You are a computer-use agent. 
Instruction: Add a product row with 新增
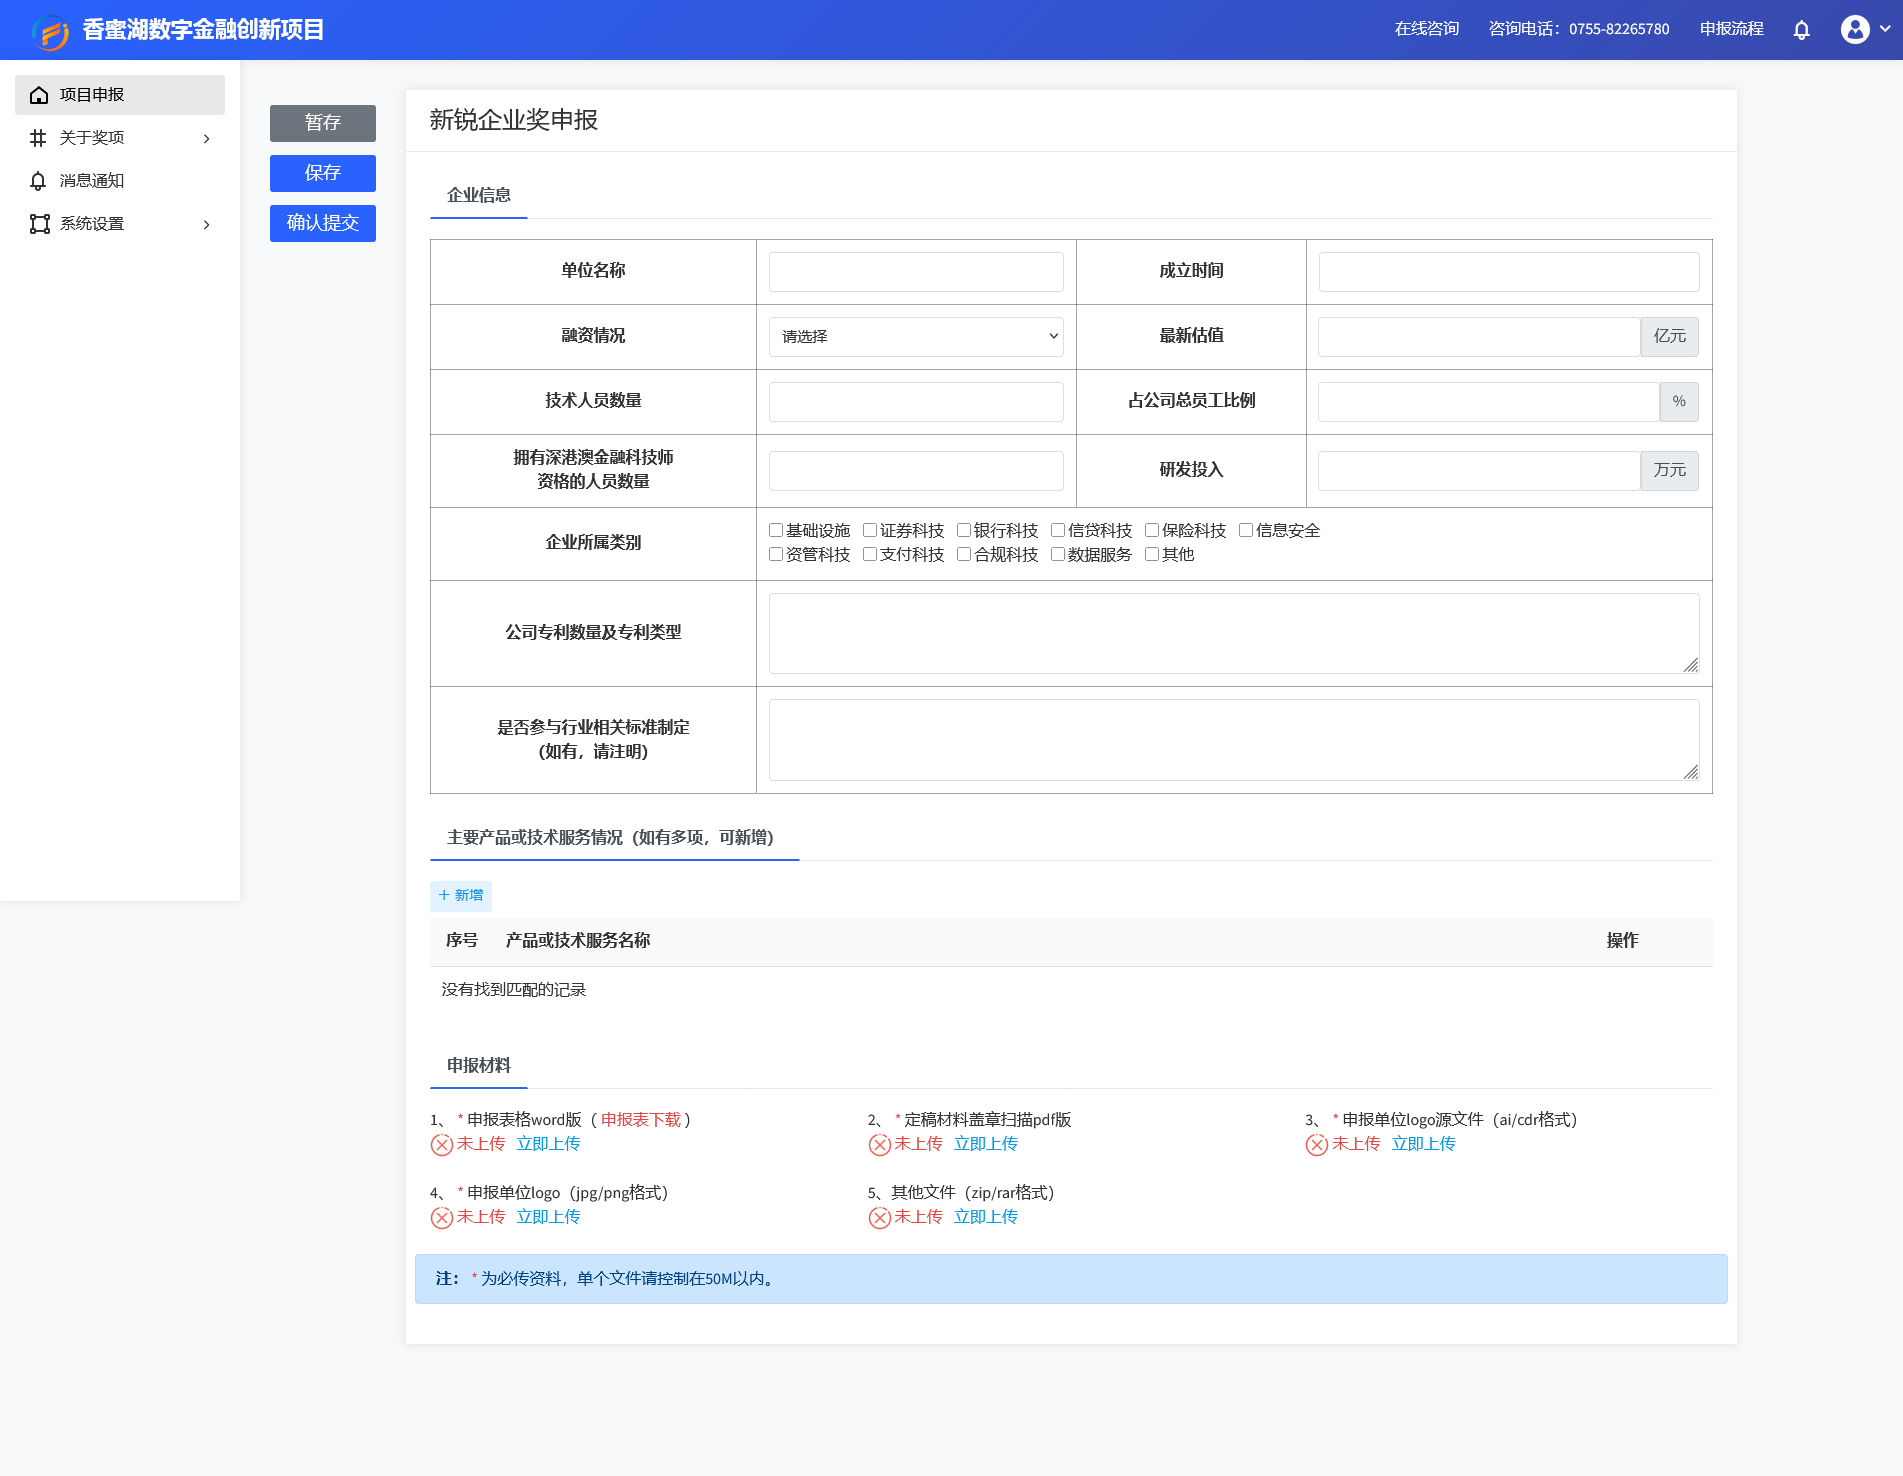tap(461, 895)
